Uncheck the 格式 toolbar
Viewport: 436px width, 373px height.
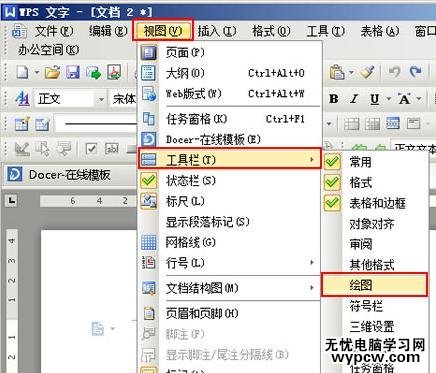375,183
